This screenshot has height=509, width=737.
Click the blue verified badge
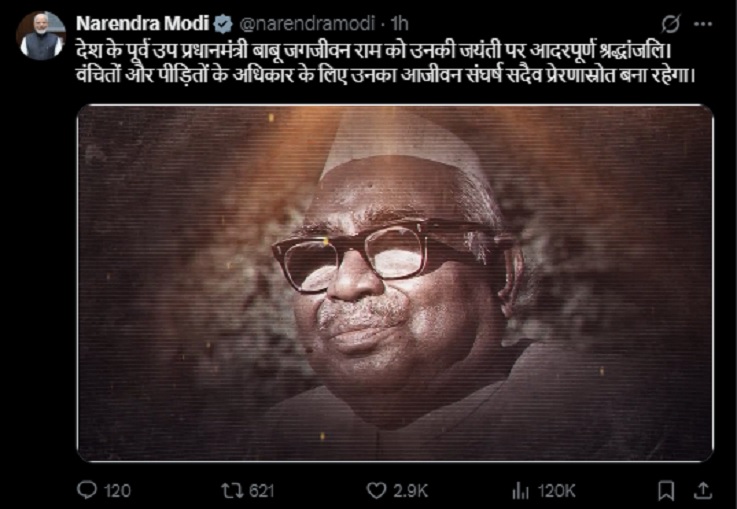click(223, 24)
